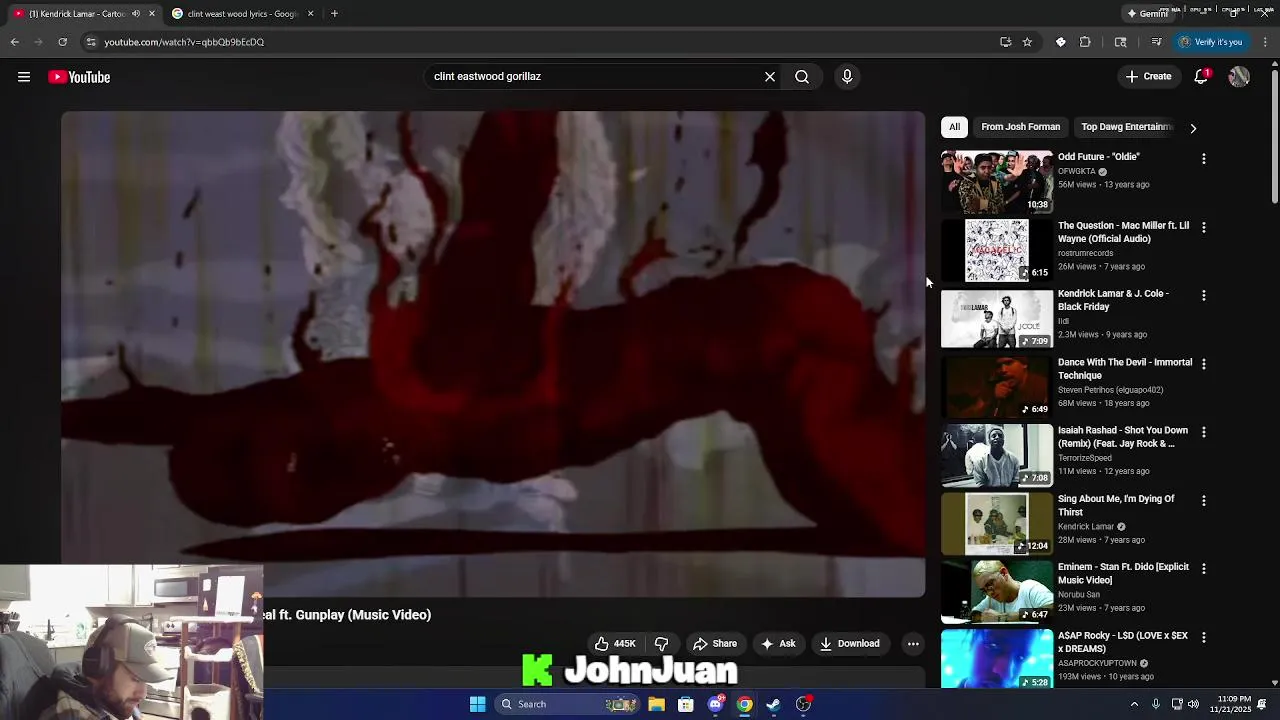Open the tag-shaped extension icon
Image resolution: width=1280 pixels, height=720 pixels.
(1061, 42)
